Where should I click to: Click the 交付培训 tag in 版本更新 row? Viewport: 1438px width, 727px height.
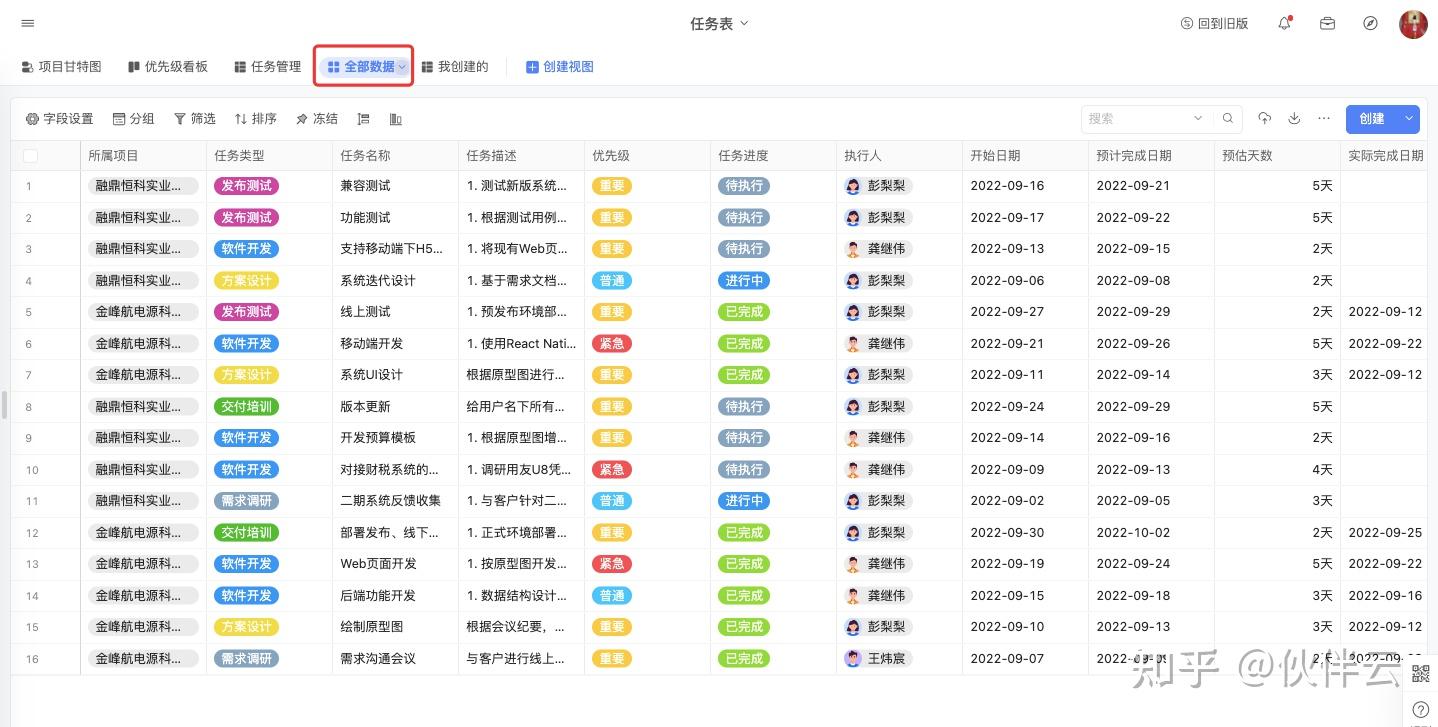[x=246, y=406]
